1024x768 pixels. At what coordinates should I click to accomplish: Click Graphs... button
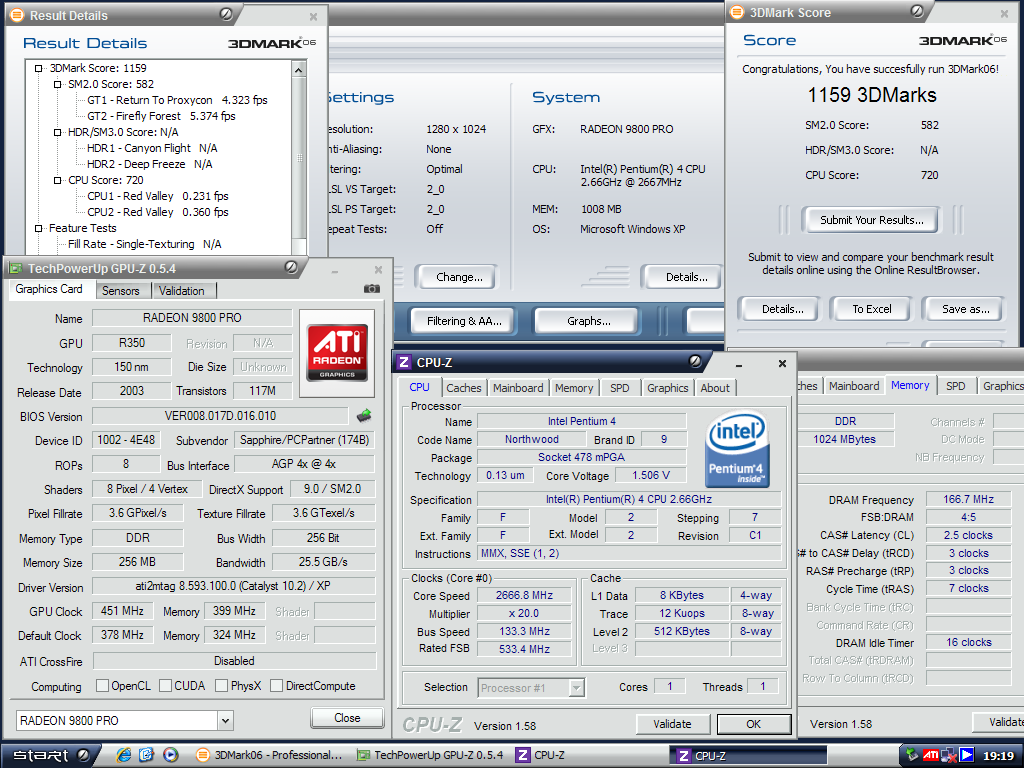coord(588,321)
